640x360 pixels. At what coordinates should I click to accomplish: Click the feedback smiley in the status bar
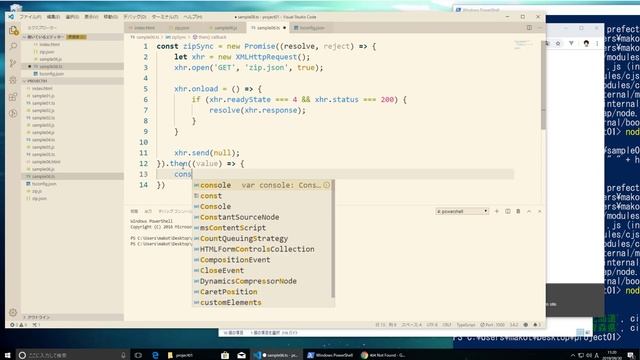pos(526,325)
